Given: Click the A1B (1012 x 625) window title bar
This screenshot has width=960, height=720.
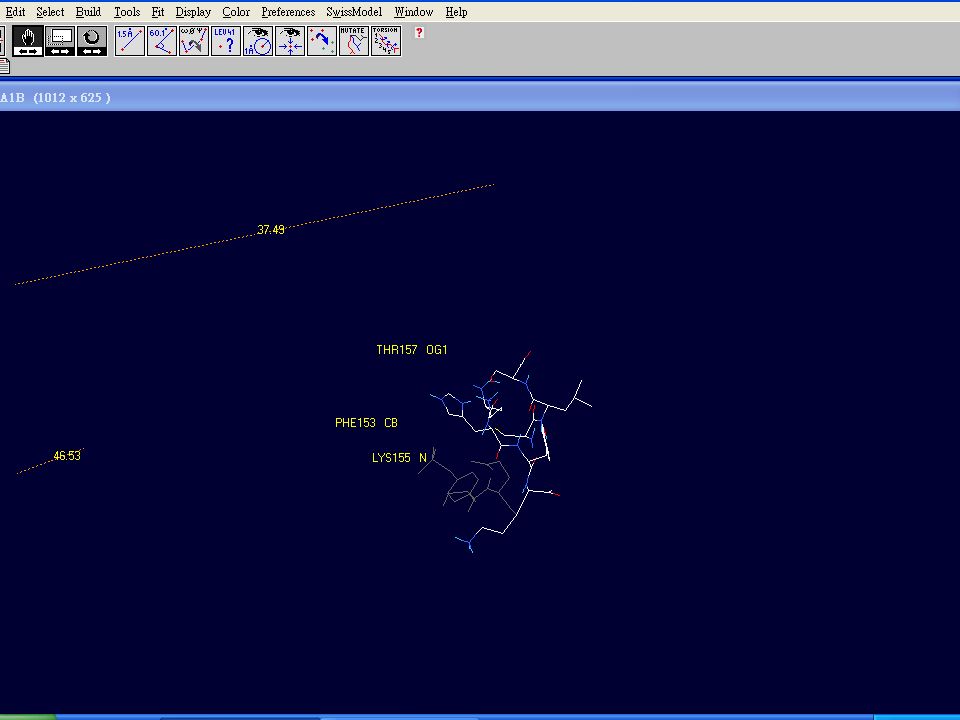Looking at the screenshot, I should tap(480, 97).
